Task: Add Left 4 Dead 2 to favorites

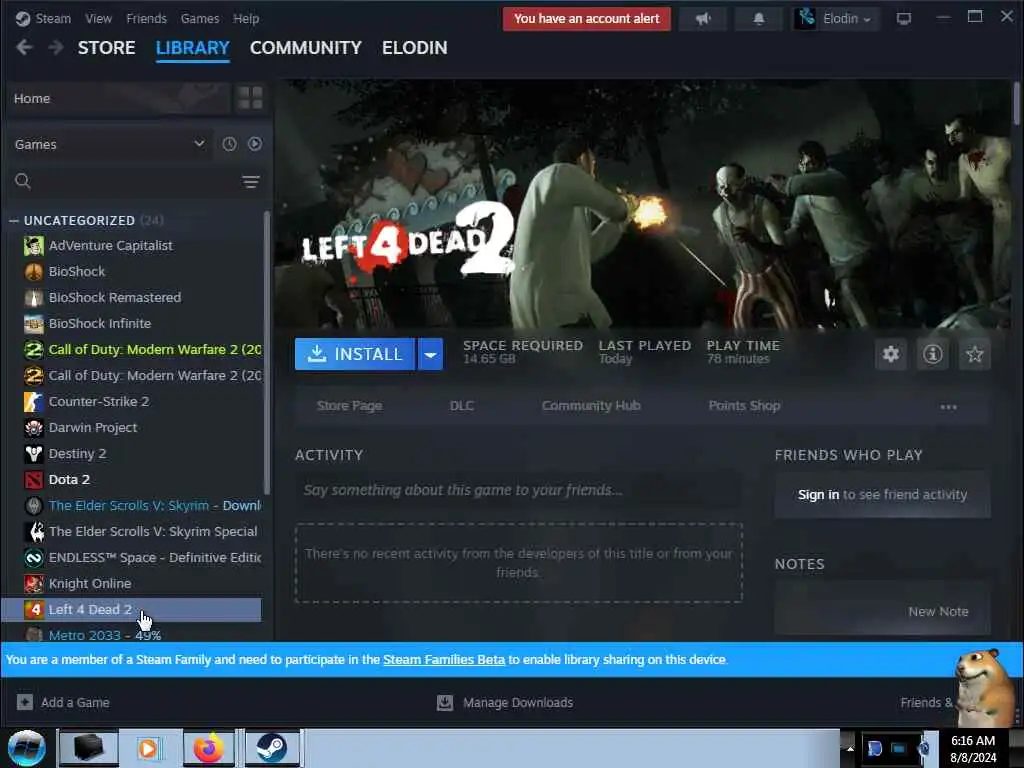Action: (x=974, y=354)
